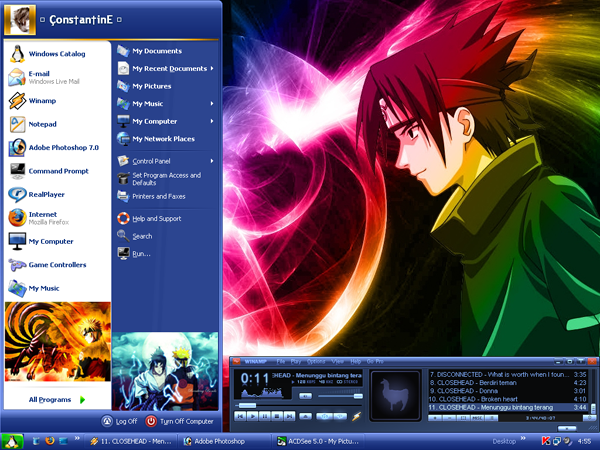Launch Firefox from Quick Launch bar
600x450 pixels.
click(x=50, y=441)
